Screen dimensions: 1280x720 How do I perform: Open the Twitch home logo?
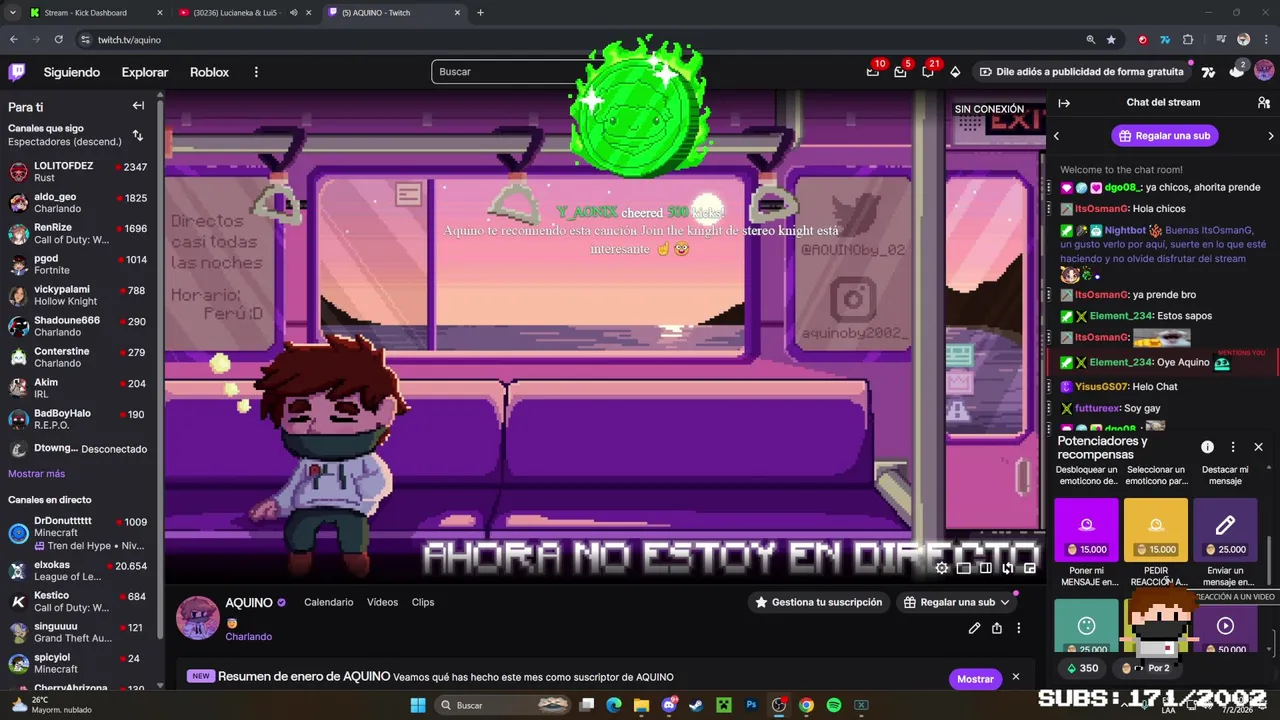(17, 72)
